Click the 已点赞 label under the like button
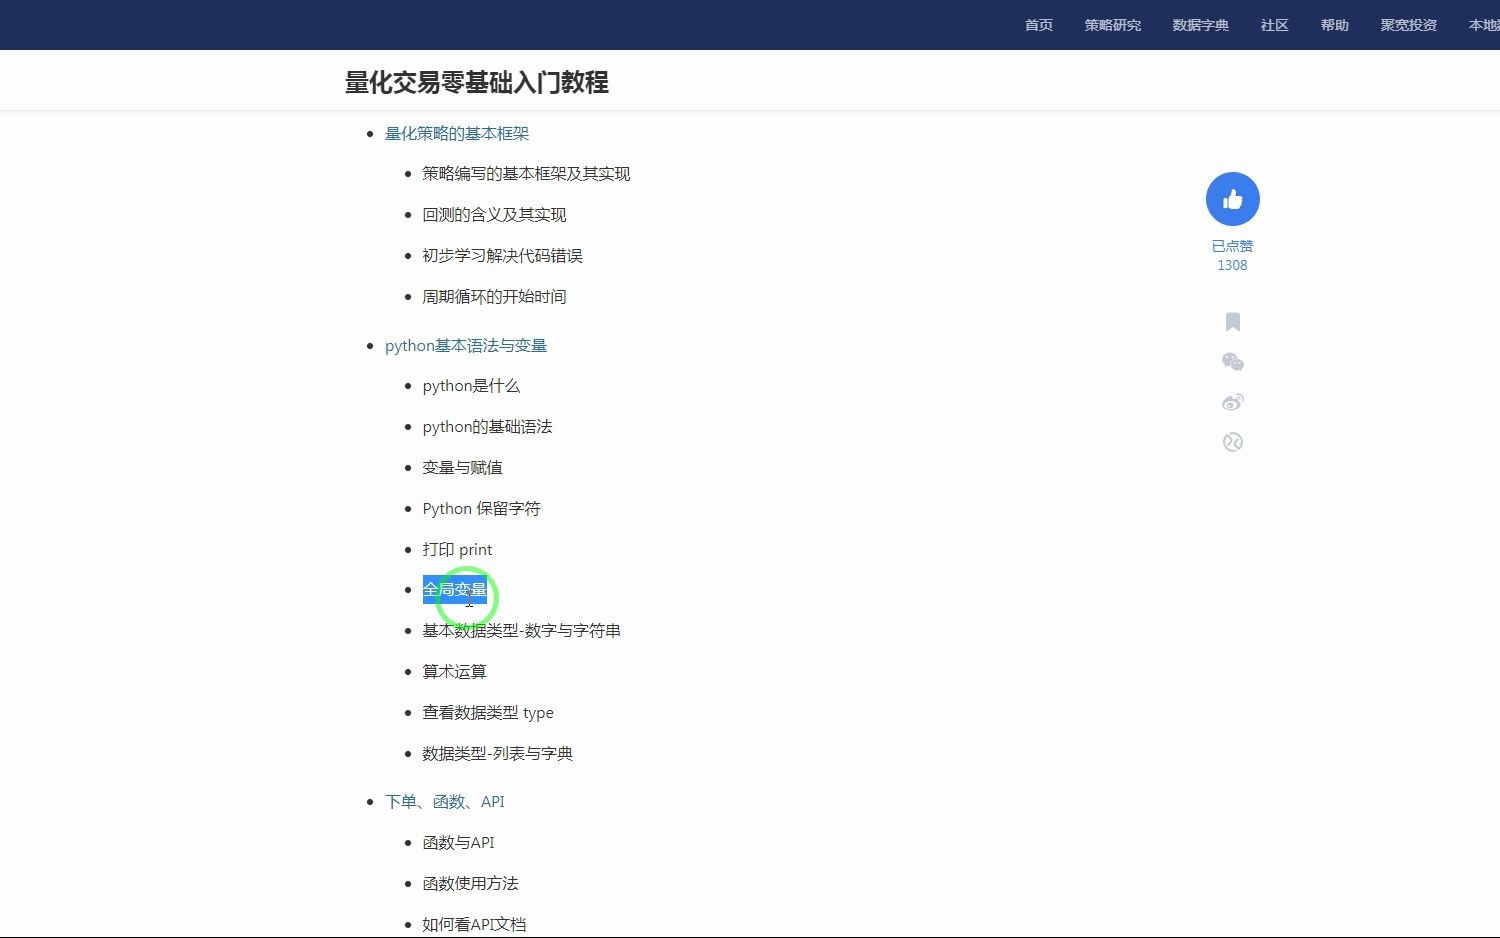The image size is (1500, 938). [1232, 246]
